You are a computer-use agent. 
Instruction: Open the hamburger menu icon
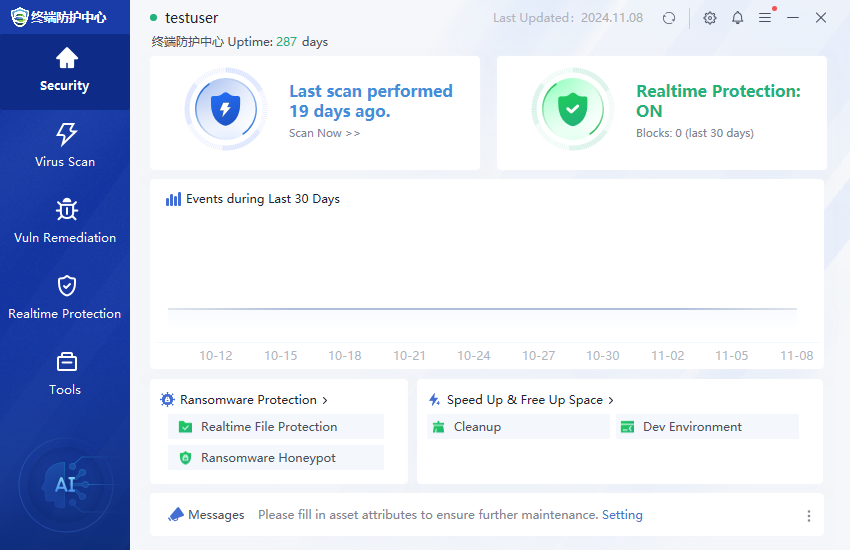click(x=765, y=18)
